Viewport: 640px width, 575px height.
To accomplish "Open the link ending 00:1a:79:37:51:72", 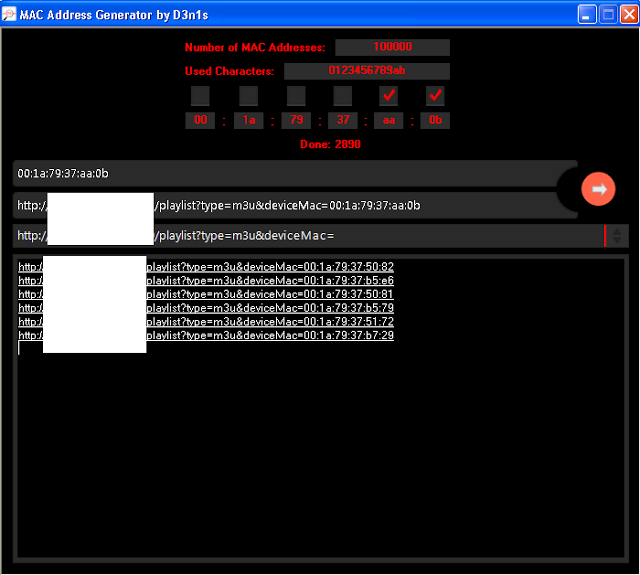I will click(x=206, y=322).
